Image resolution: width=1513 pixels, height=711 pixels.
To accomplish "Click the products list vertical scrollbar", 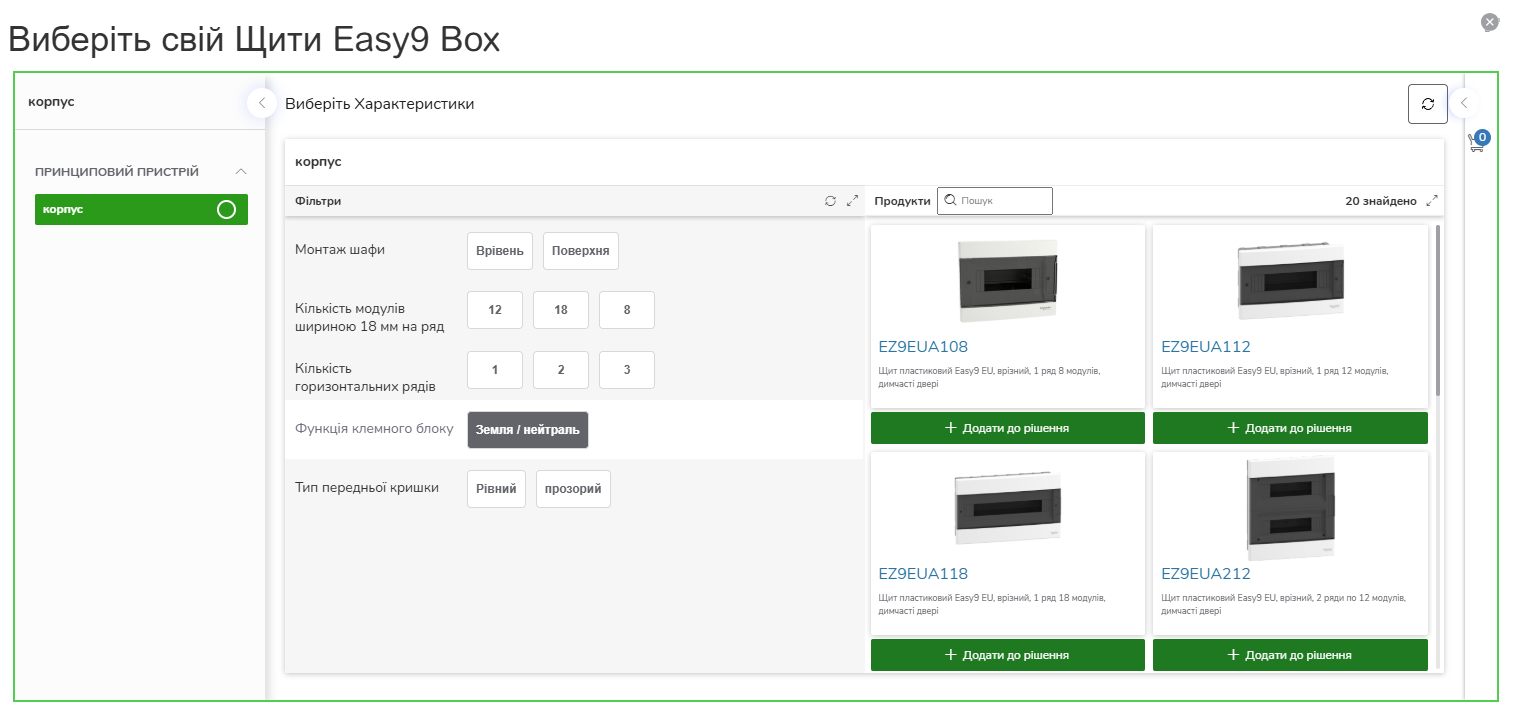I will pos(1438,310).
